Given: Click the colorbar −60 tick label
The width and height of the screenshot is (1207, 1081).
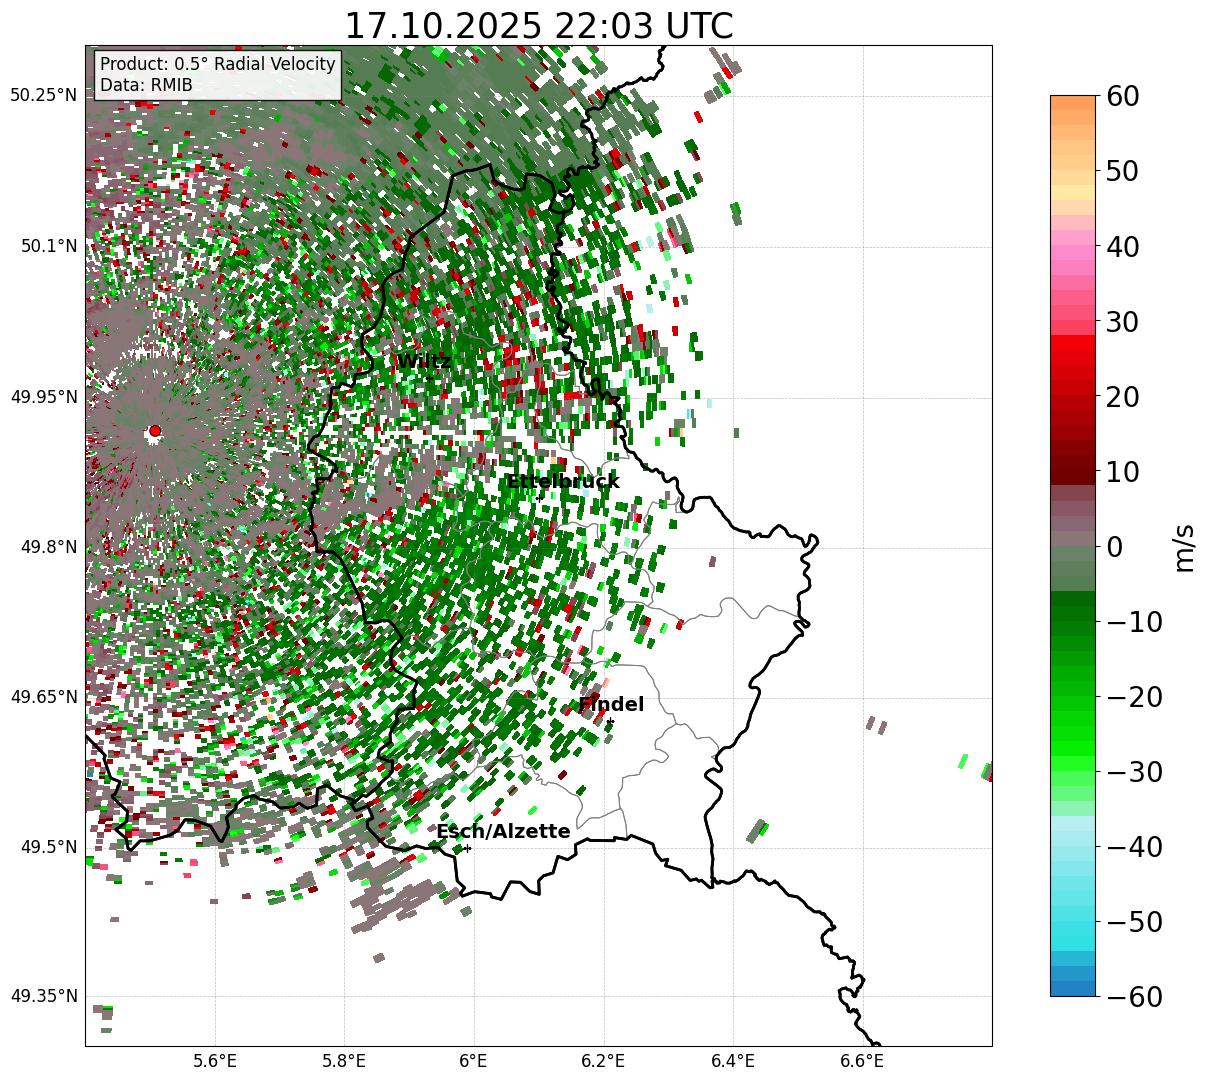Looking at the screenshot, I should click(1134, 997).
